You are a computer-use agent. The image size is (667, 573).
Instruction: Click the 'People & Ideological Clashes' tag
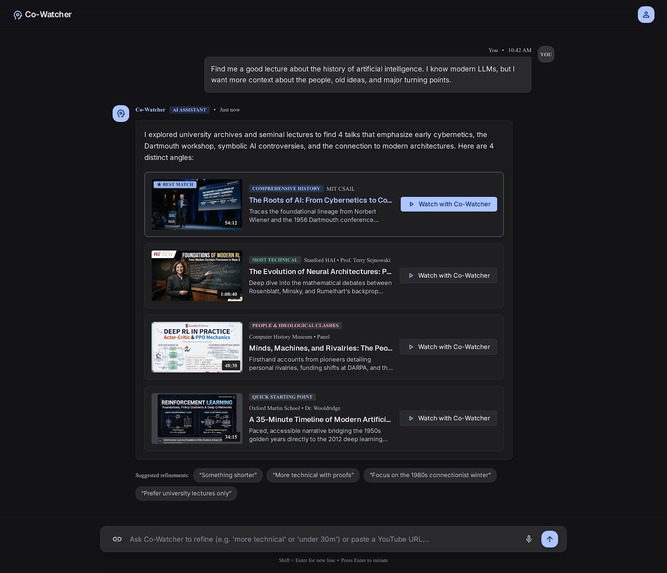click(295, 325)
